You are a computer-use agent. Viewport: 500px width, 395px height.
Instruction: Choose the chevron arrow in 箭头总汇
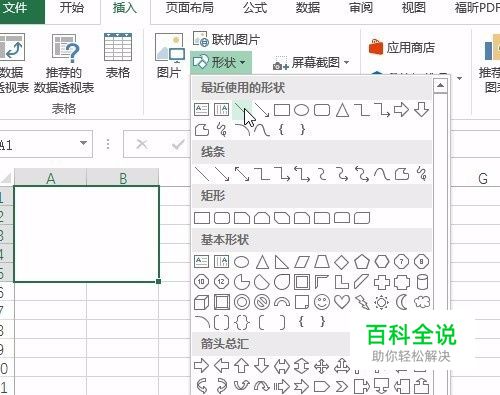pos(342,387)
